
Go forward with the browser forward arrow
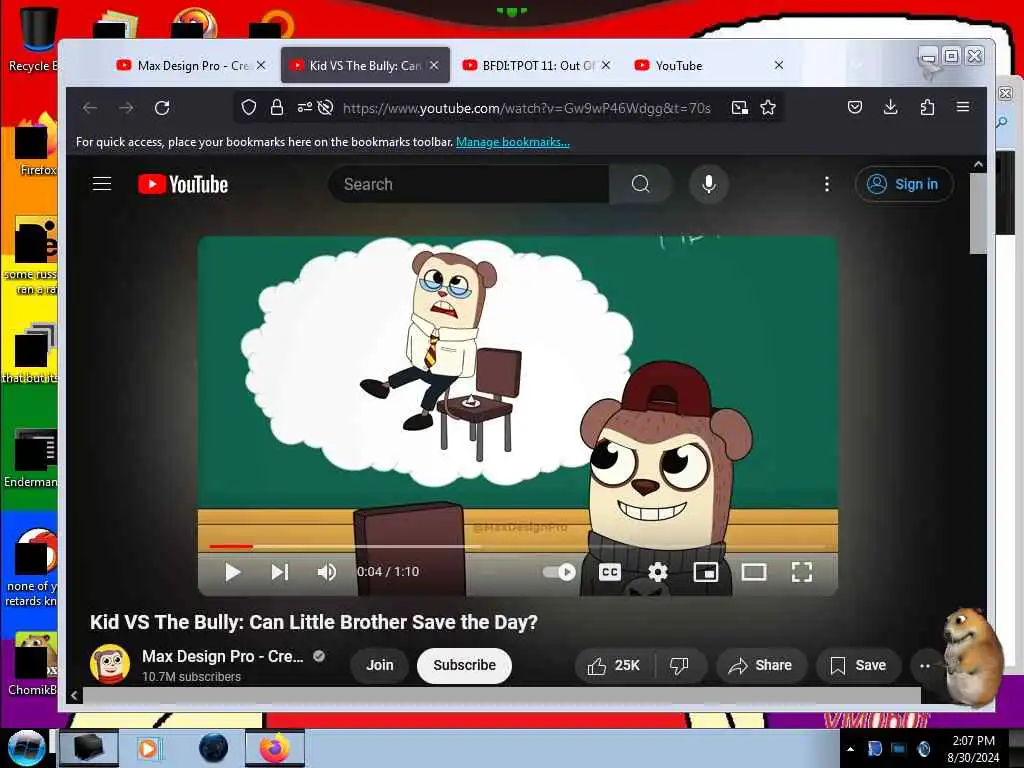click(x=126, y=108)
